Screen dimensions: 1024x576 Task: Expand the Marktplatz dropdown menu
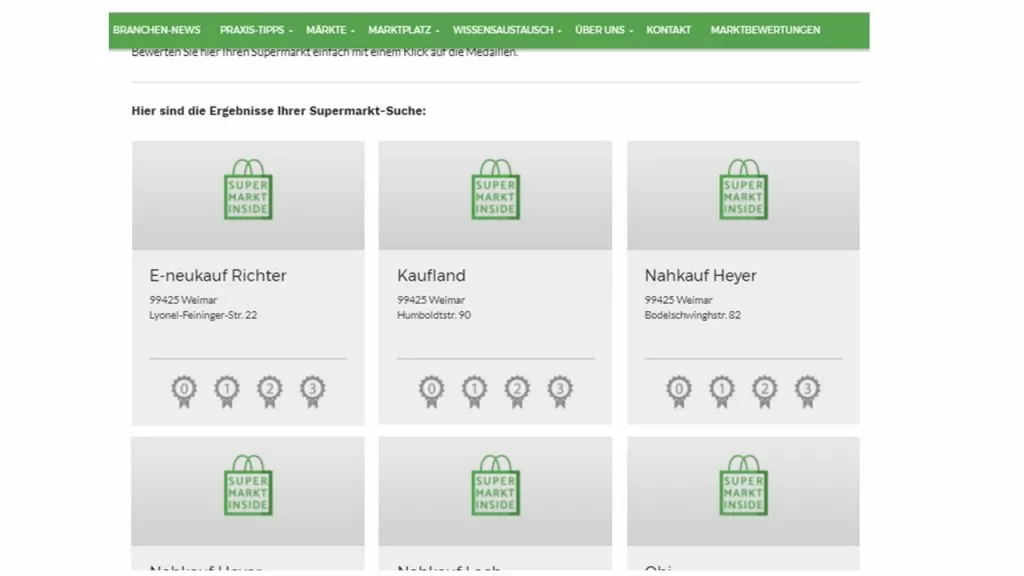[x=404, y=30]
